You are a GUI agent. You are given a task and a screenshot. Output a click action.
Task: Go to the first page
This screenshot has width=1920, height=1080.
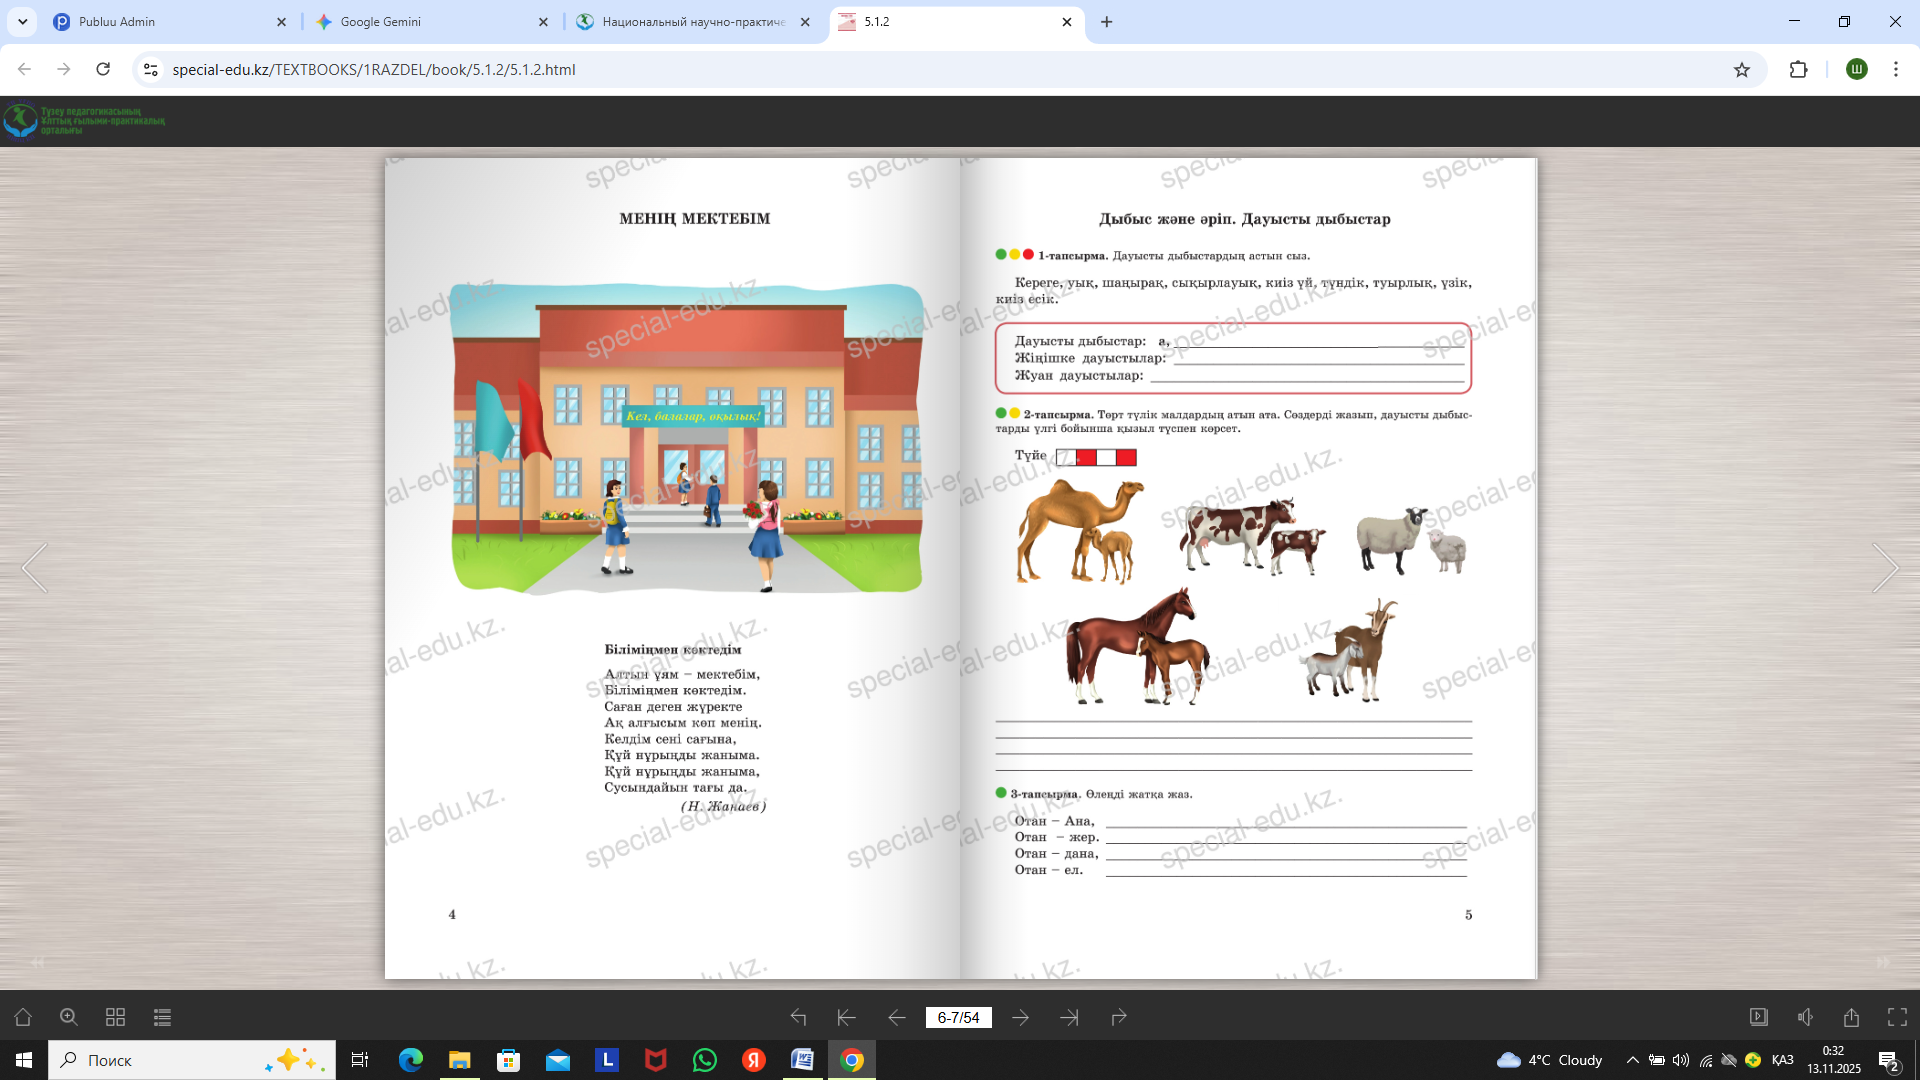tap(846, 1017)
